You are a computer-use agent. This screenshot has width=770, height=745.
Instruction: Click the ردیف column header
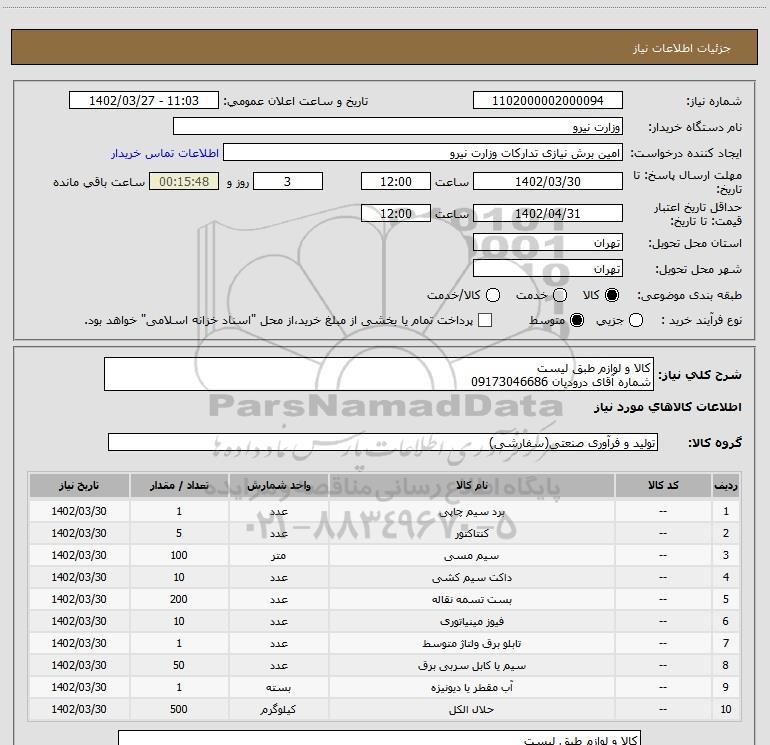(x=726, y=485)
